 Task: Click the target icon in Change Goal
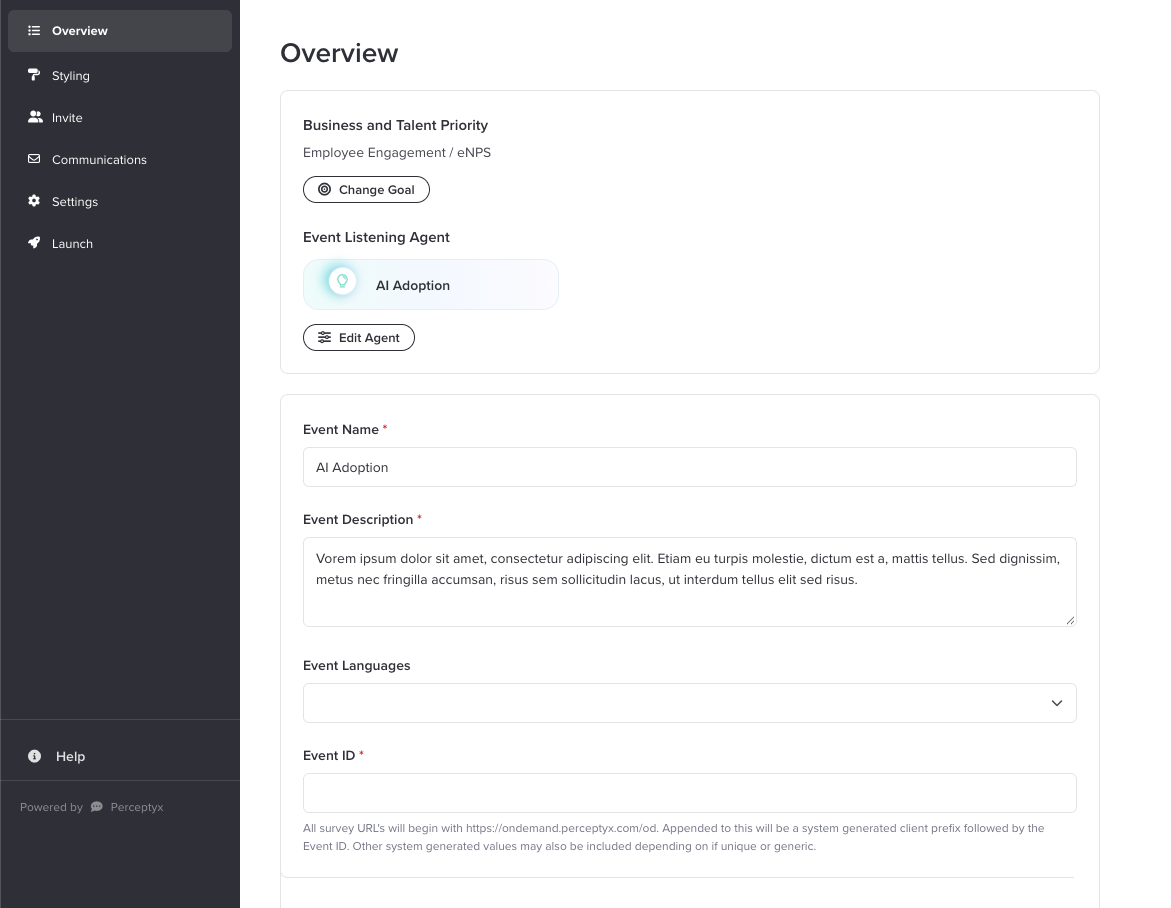324,190
